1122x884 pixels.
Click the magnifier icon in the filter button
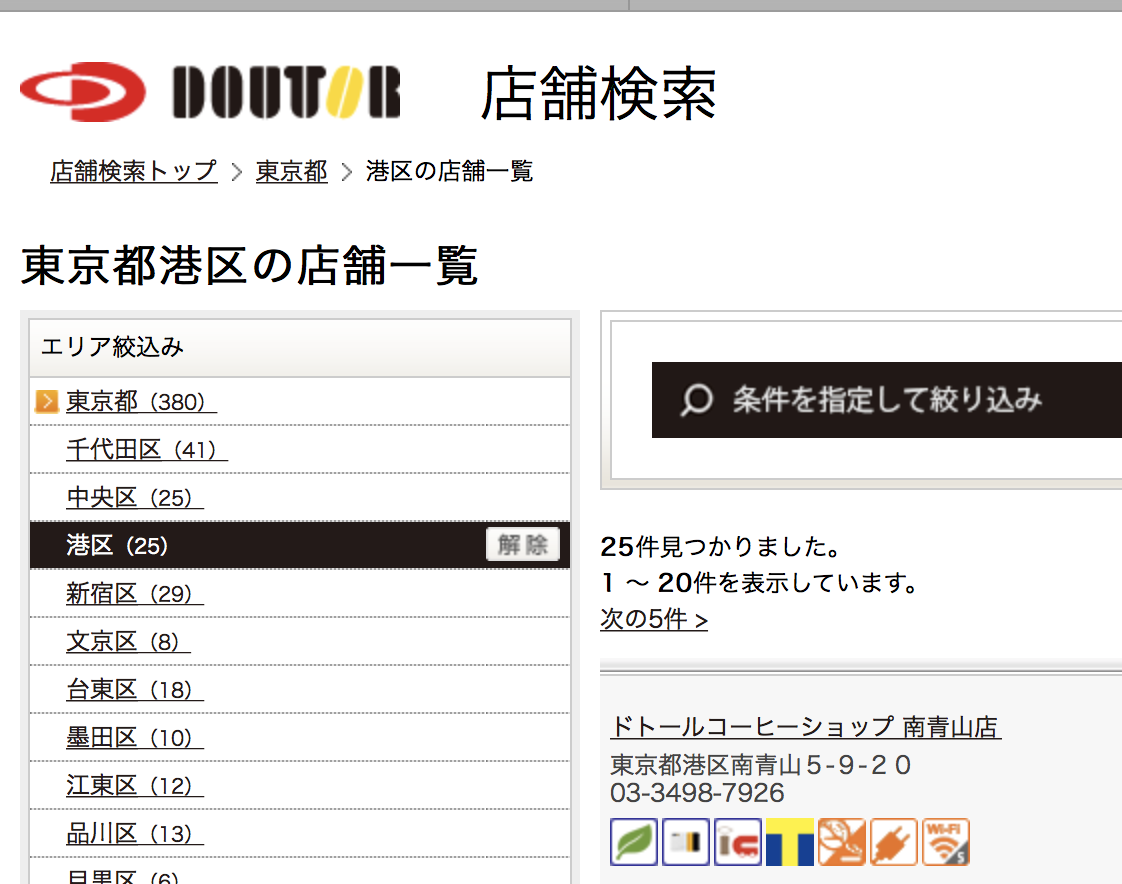coord(696,400)
